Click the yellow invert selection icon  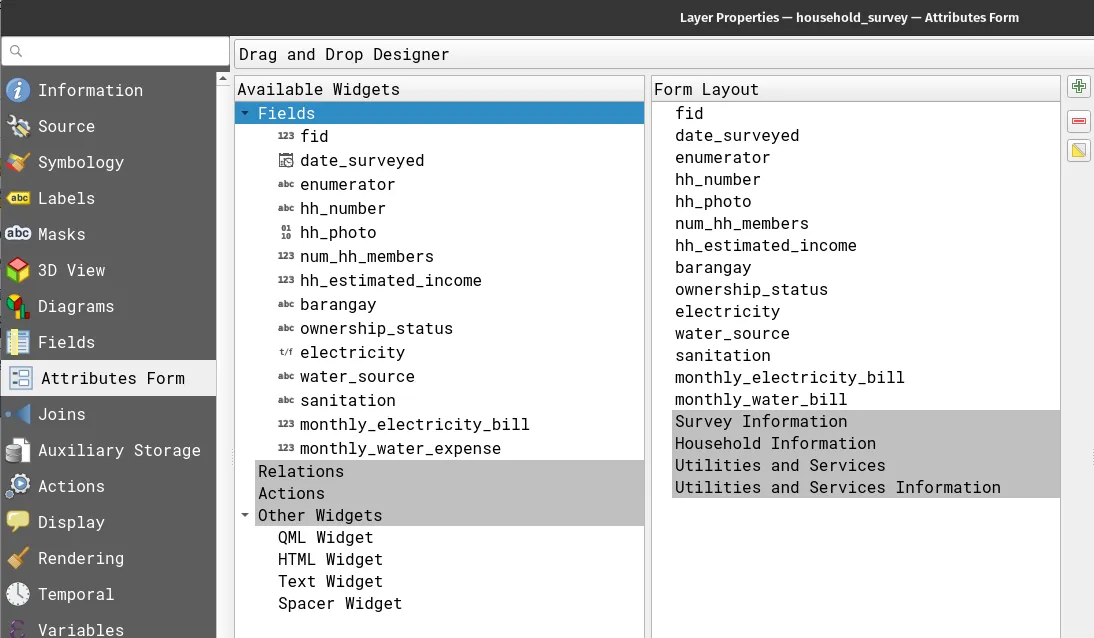tap(1078, 151)
